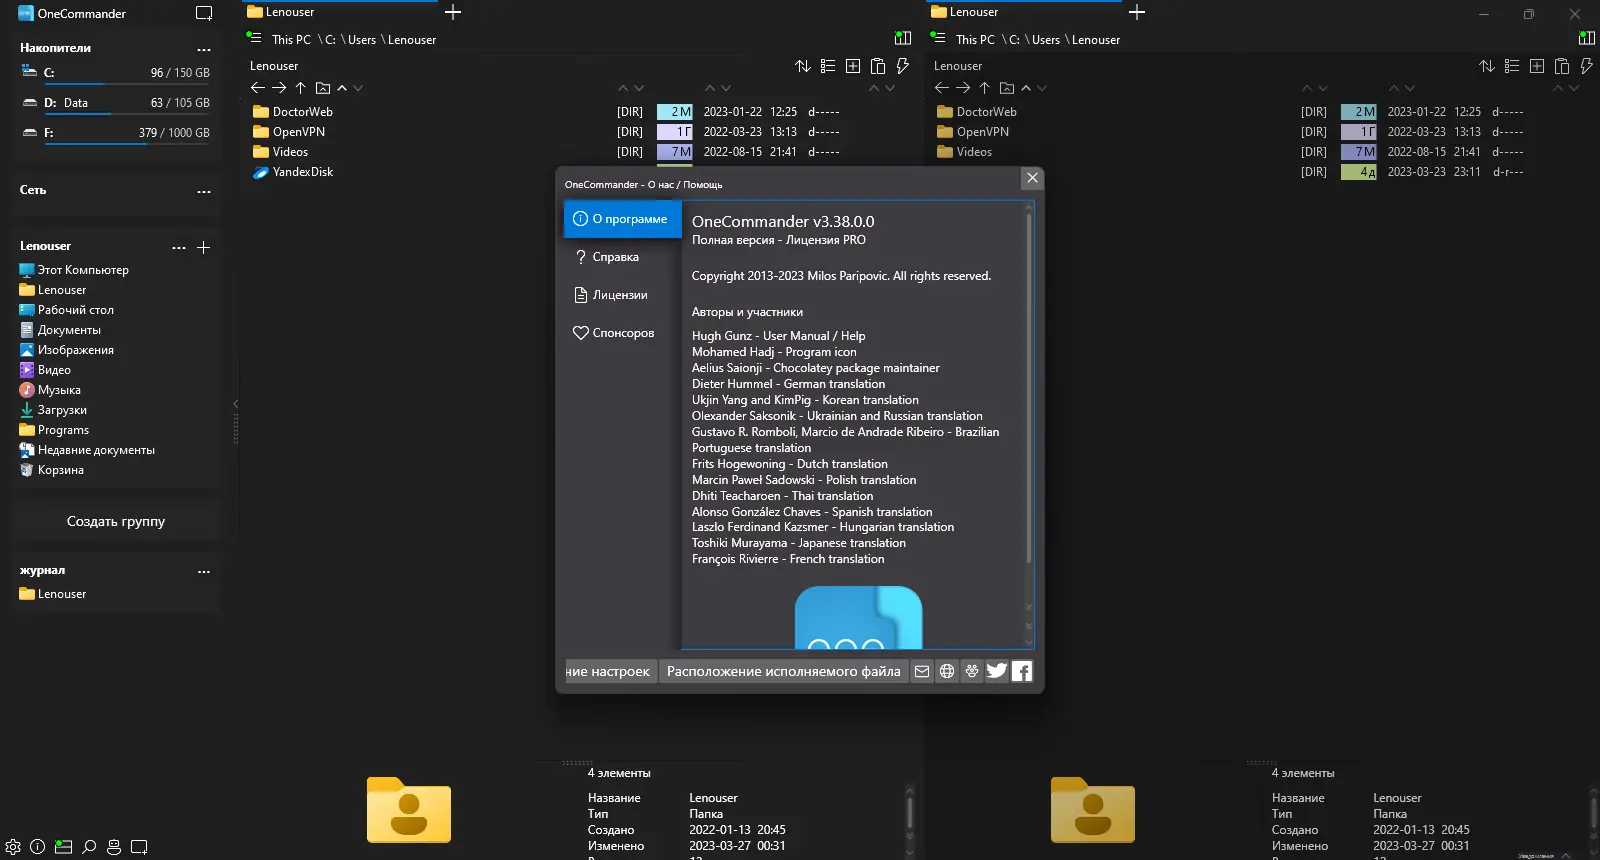Open Корзина in the sidebar favorites
Viewport: 1600px width, 860px height.
tap(61, 470)
